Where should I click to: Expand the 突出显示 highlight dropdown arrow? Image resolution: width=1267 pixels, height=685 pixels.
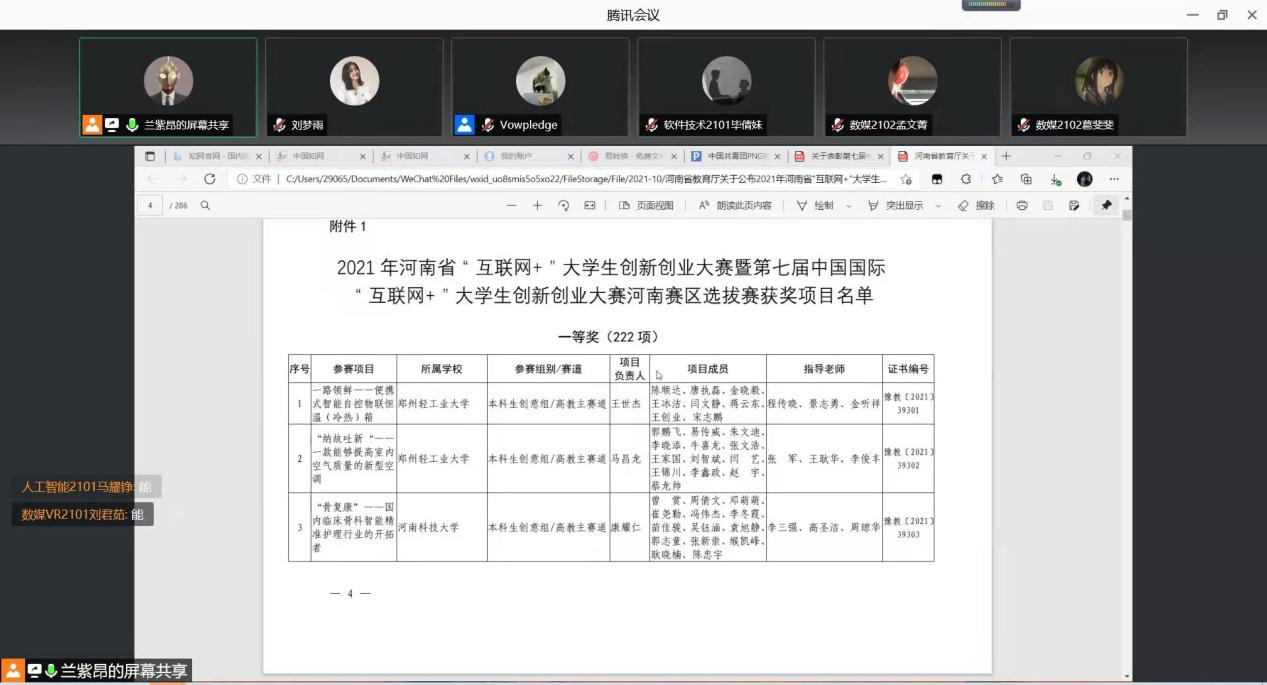(938, 206)
